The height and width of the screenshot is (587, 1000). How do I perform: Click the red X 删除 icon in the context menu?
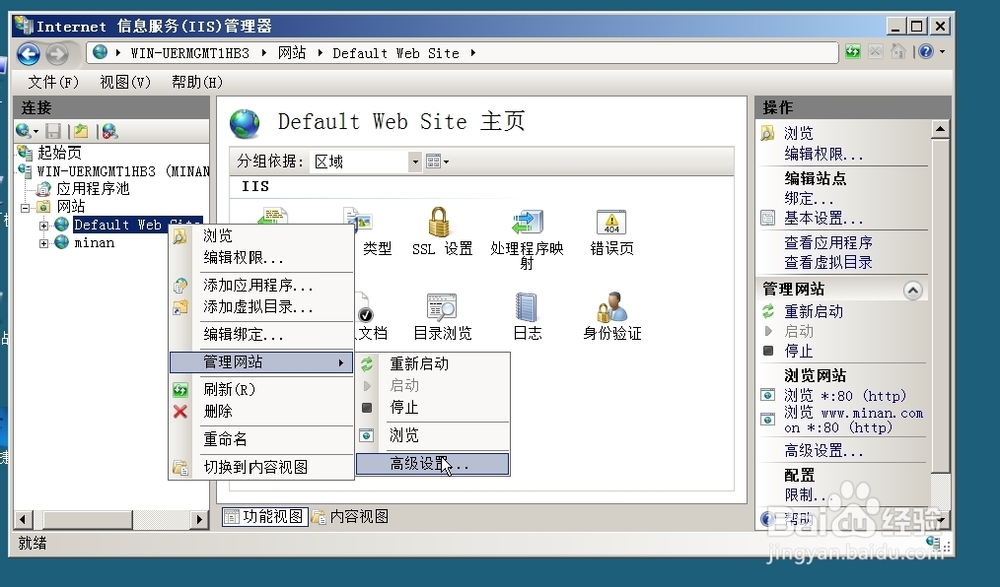point(180,412)
